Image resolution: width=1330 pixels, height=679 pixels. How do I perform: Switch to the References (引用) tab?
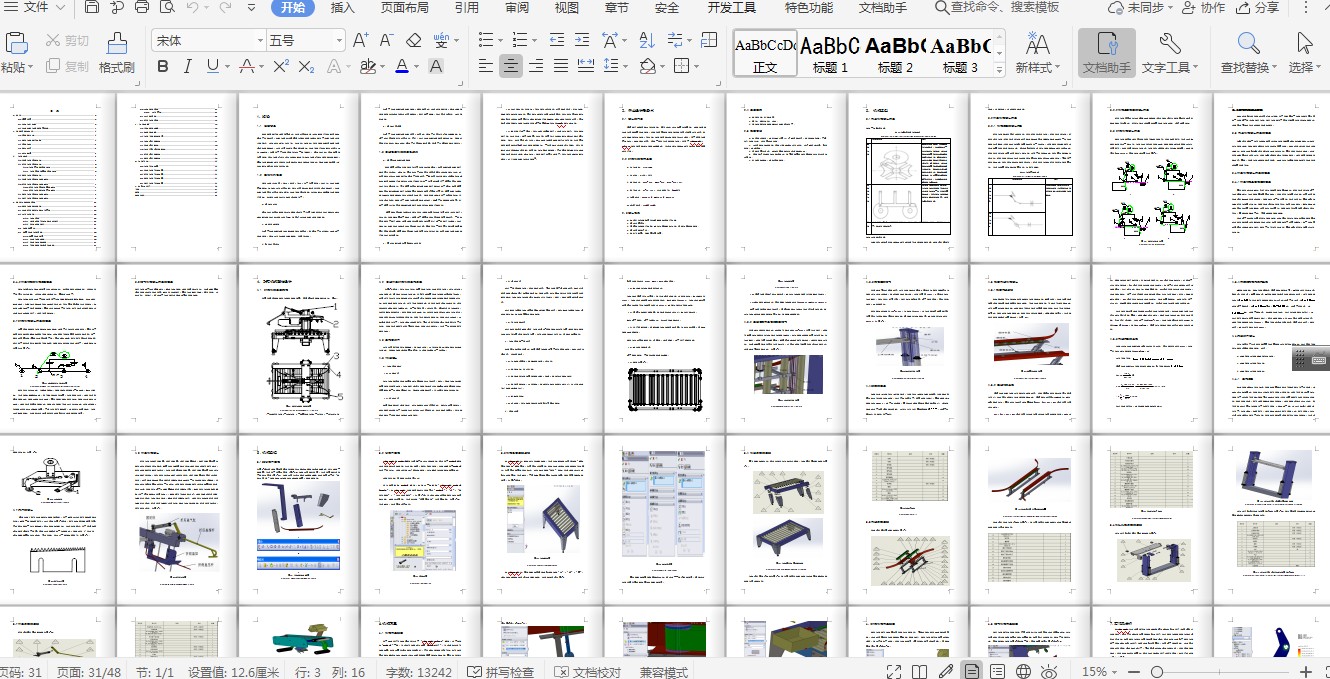(x=466, y=8)
